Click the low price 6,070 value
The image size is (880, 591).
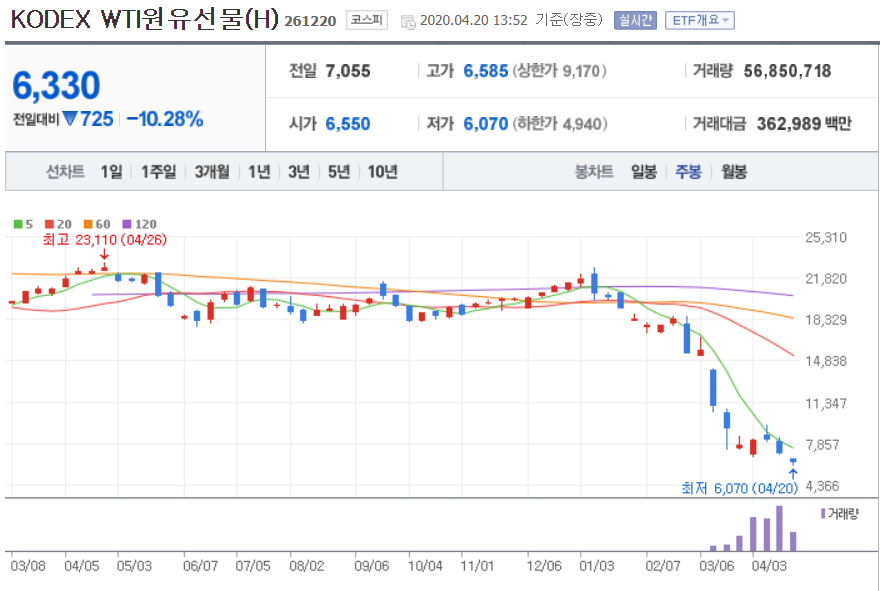485,123
